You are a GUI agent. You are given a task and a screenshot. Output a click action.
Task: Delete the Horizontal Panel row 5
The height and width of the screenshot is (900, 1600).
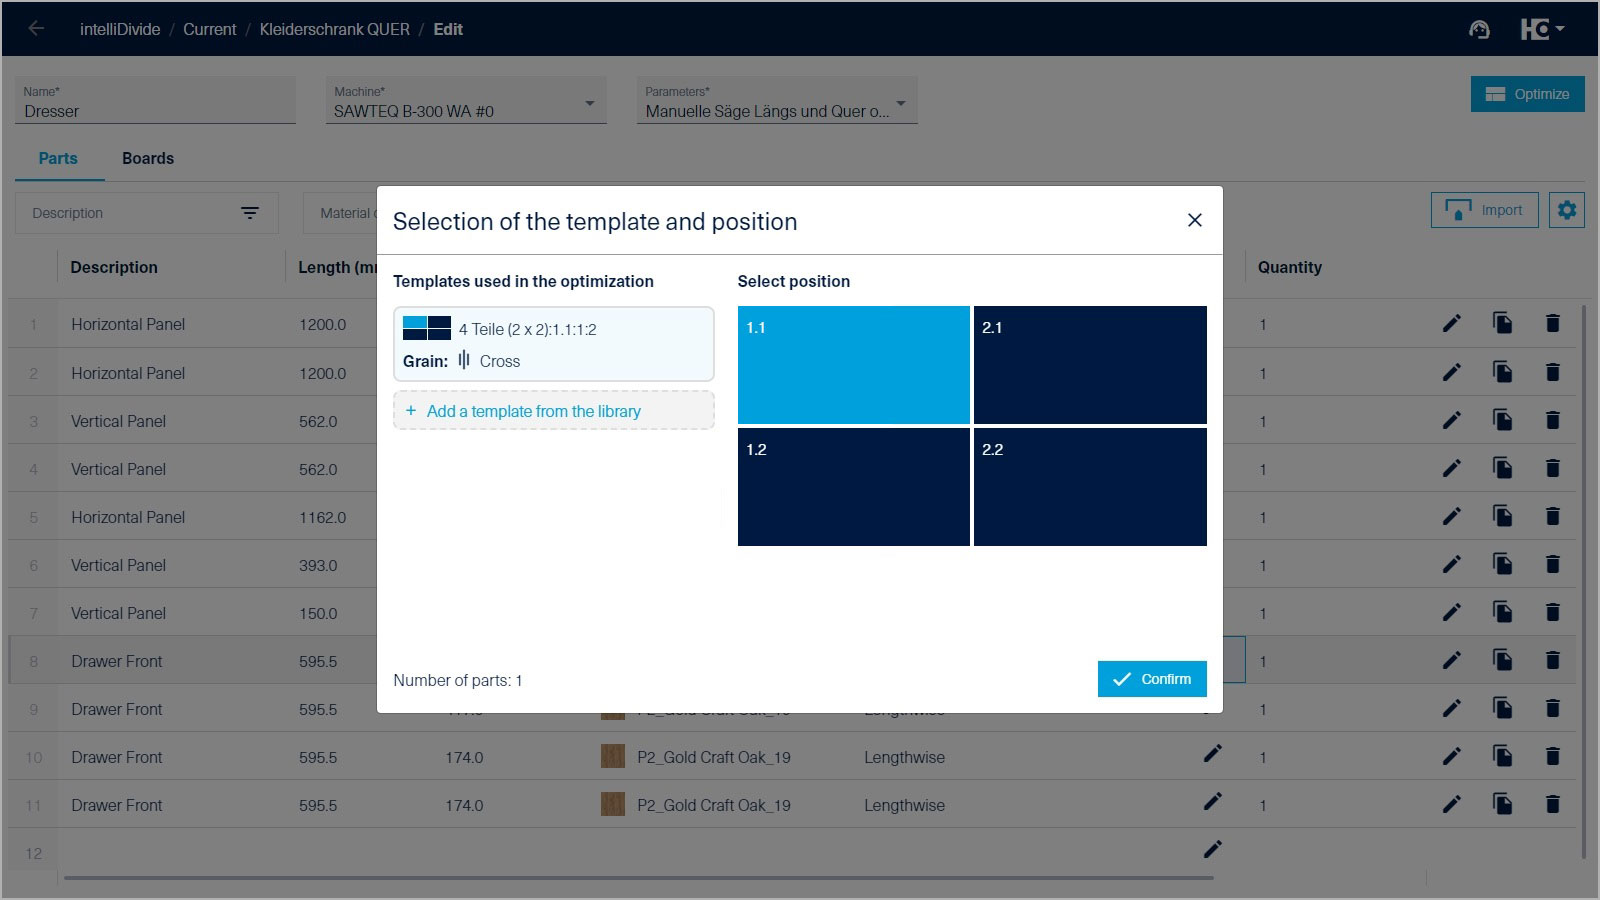coord(1552,517)
